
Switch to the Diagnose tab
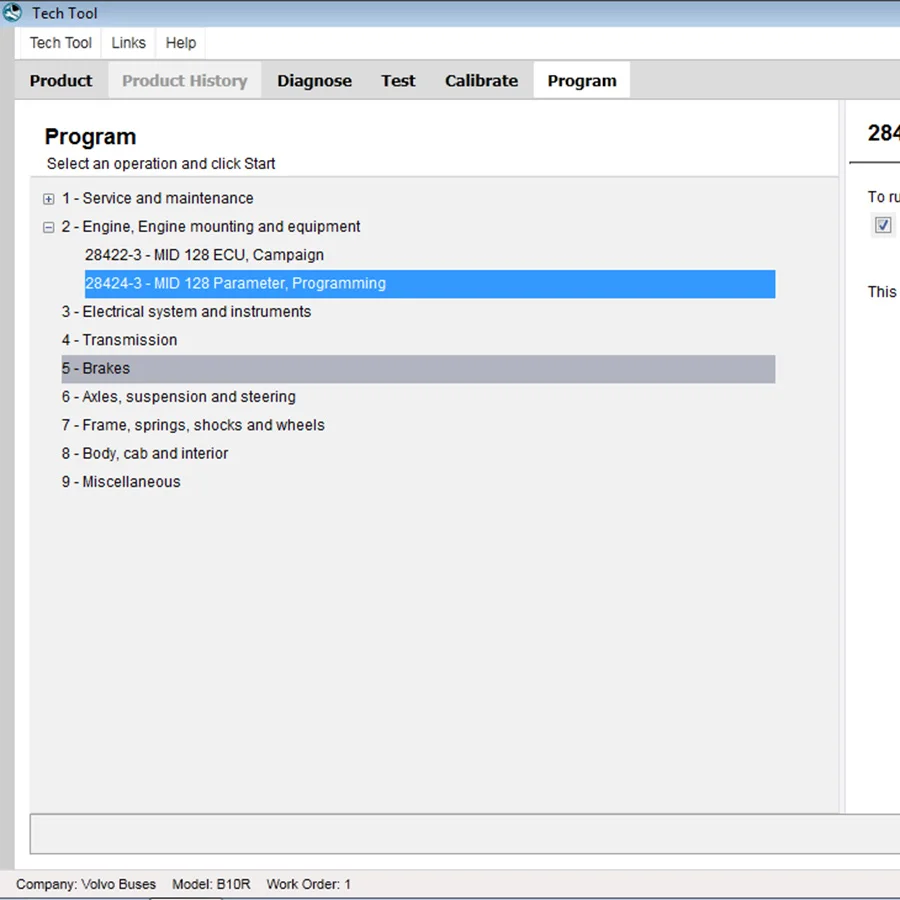315,80
